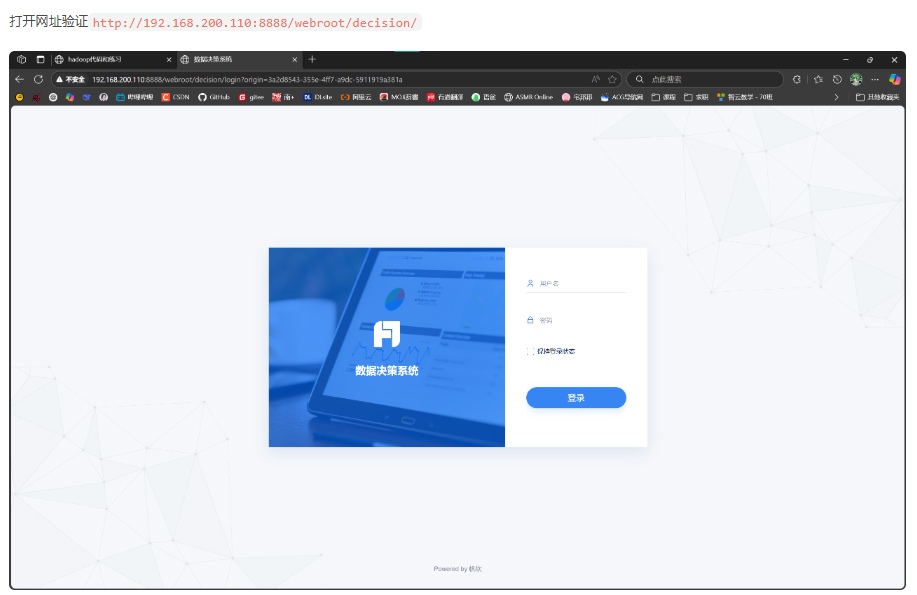Open the GitHub bookmark

(x=214, y=97)
